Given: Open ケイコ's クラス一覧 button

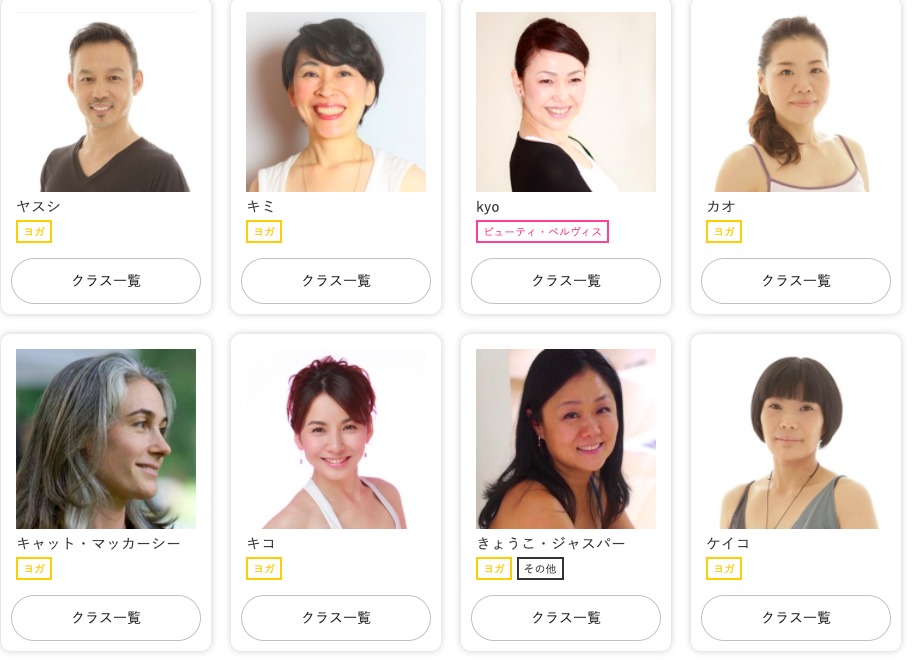Looking at the screenshot, I should coord(795,617).
